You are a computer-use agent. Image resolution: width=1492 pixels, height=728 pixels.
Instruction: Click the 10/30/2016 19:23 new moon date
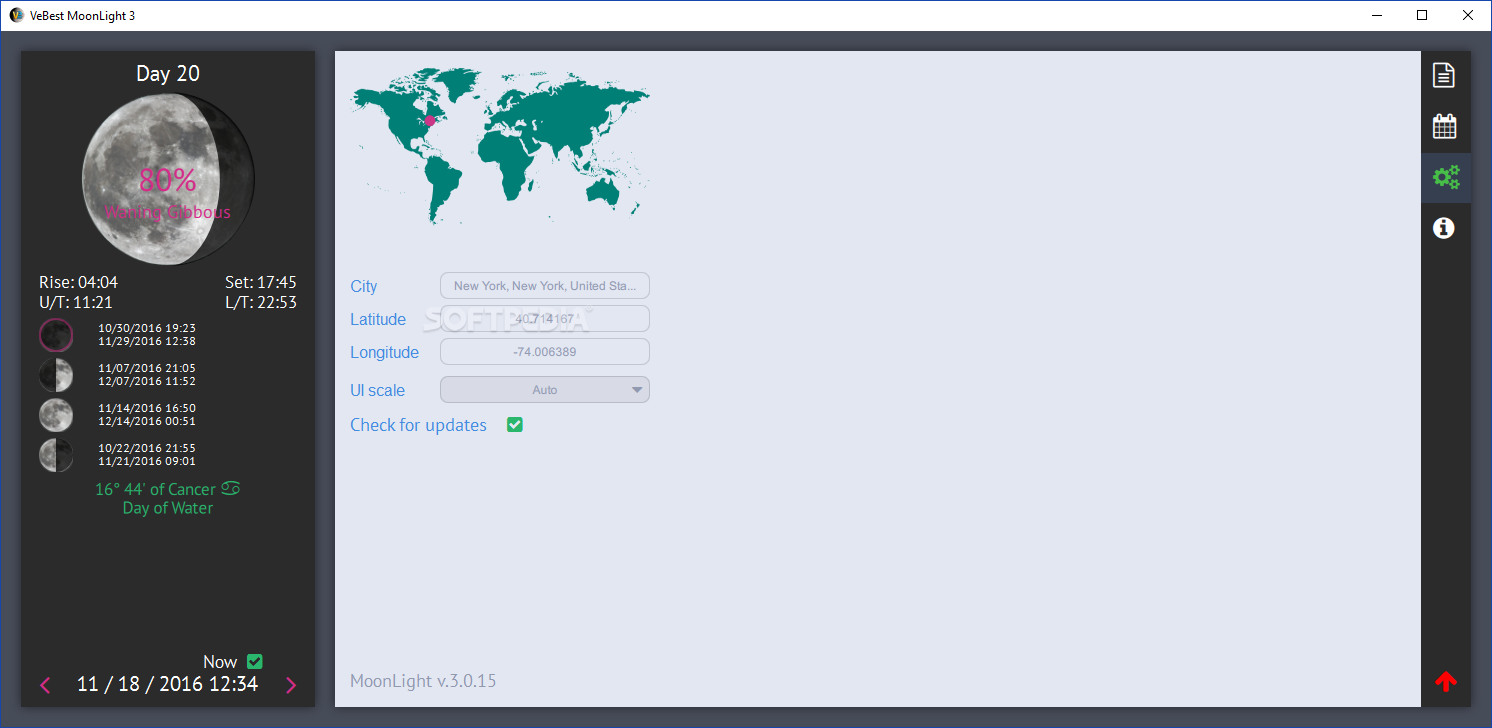pyautogui.click(x=147, y=328)
